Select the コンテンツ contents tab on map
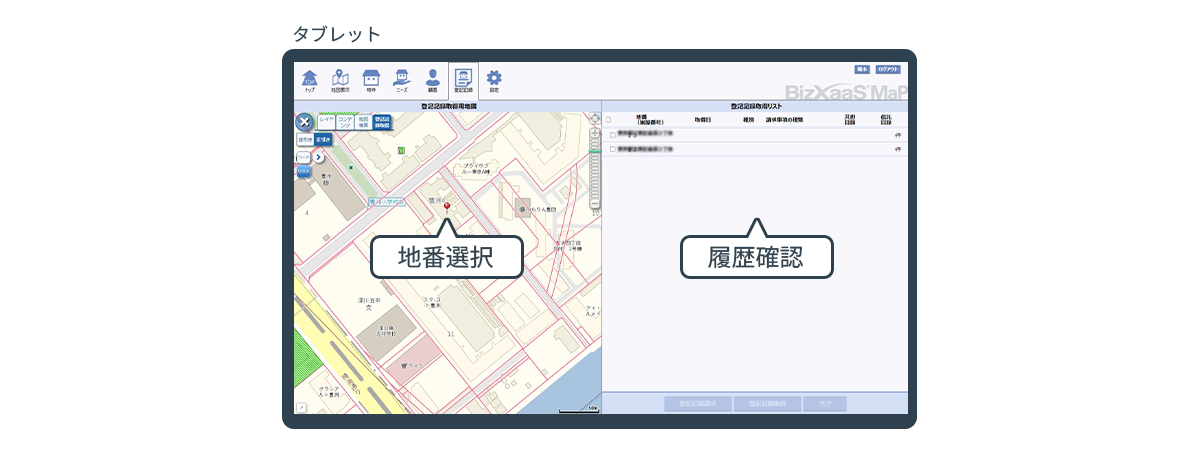Screen dimensions: 1200x457 345,122
